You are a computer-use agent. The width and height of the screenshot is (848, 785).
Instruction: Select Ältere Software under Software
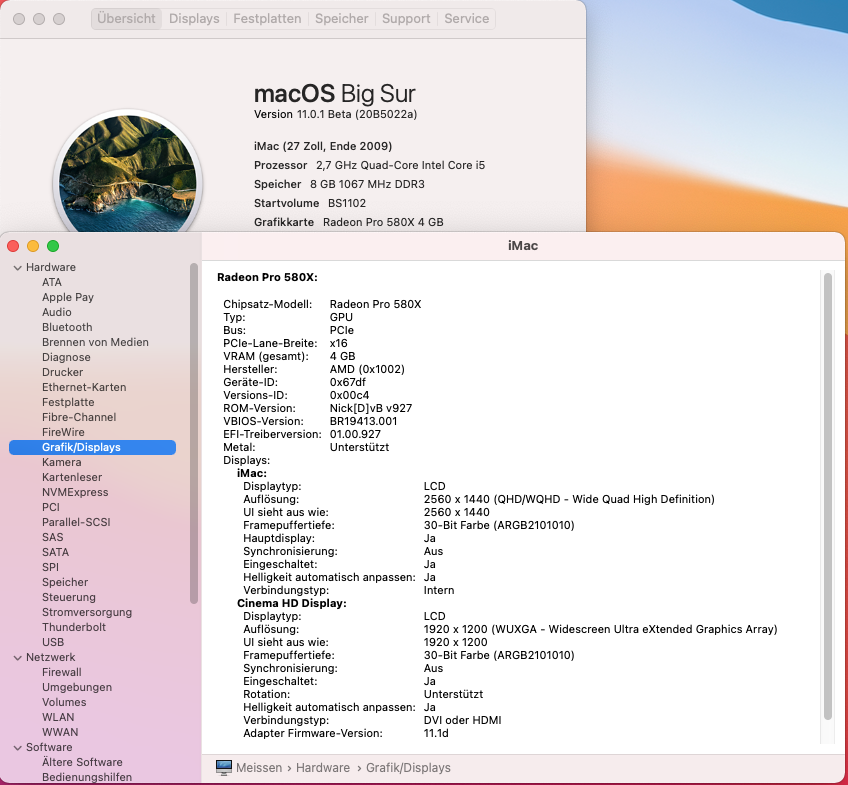point(82,762)
